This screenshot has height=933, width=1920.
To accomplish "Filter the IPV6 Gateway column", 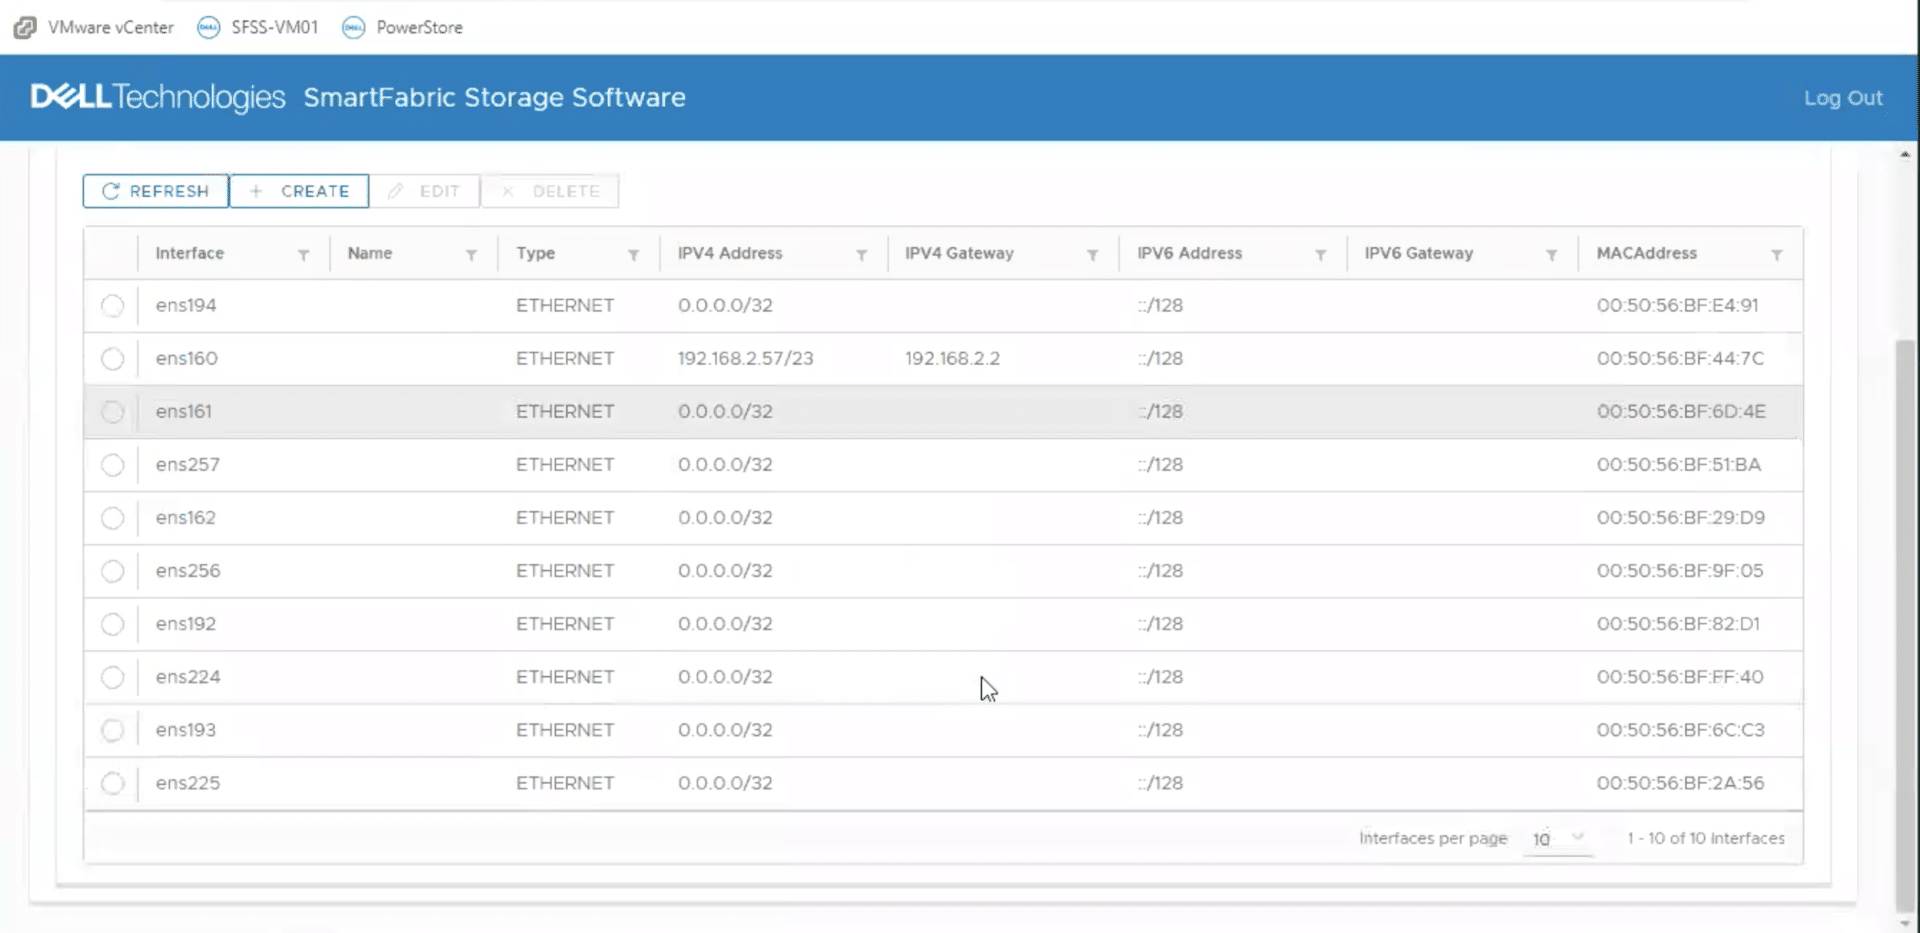I will click(x=1551, y=255).
